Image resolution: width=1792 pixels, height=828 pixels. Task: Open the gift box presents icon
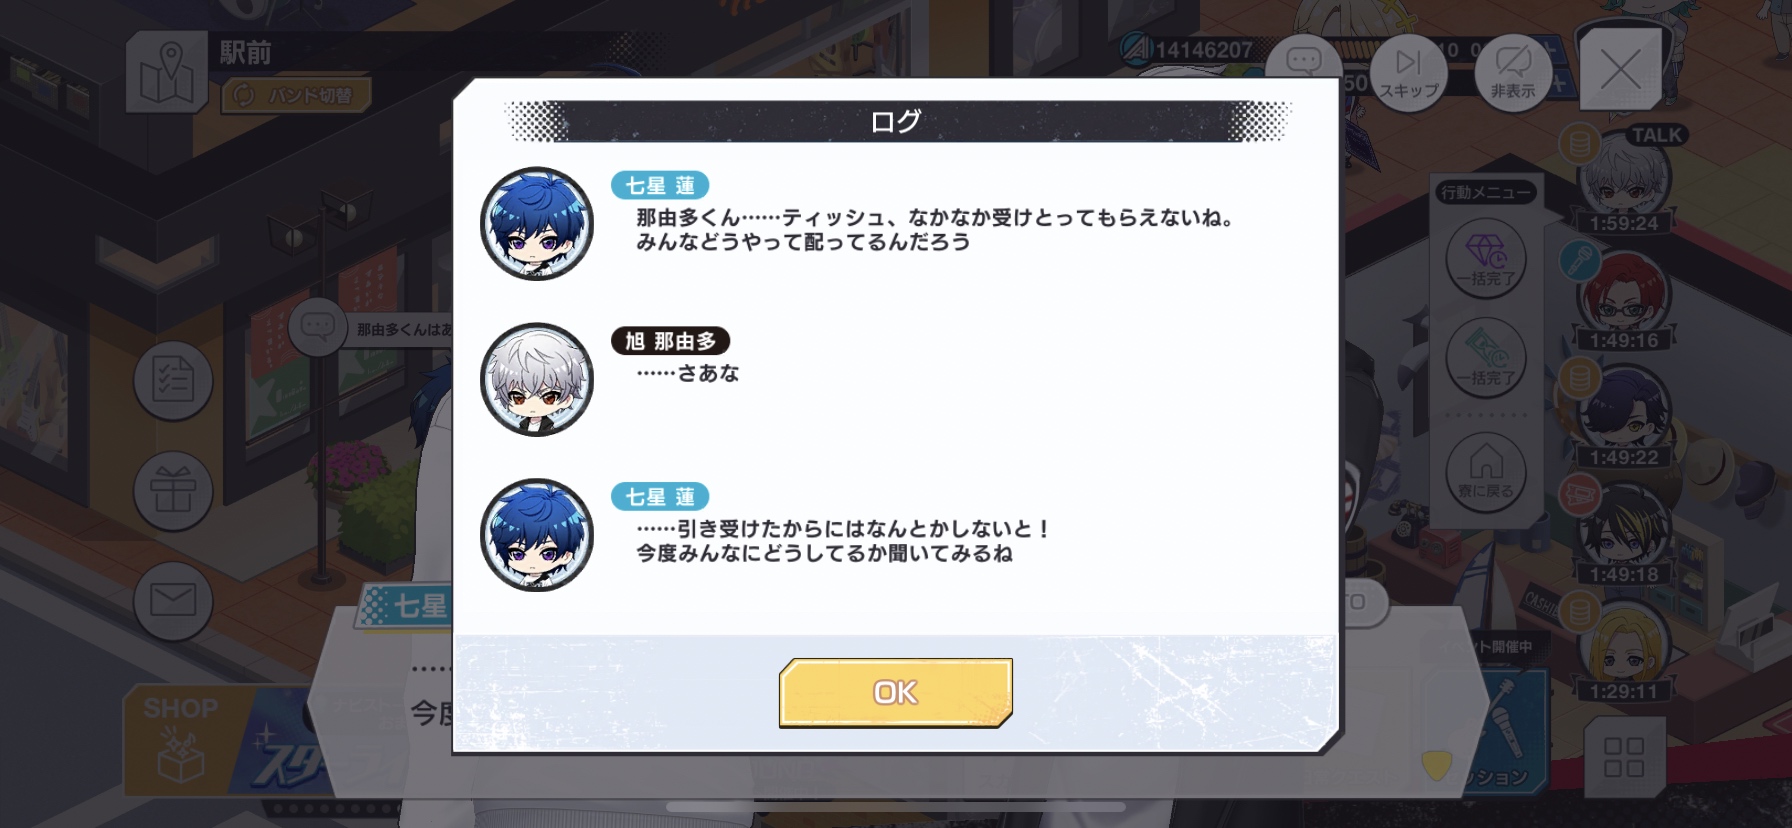point(173,490)
